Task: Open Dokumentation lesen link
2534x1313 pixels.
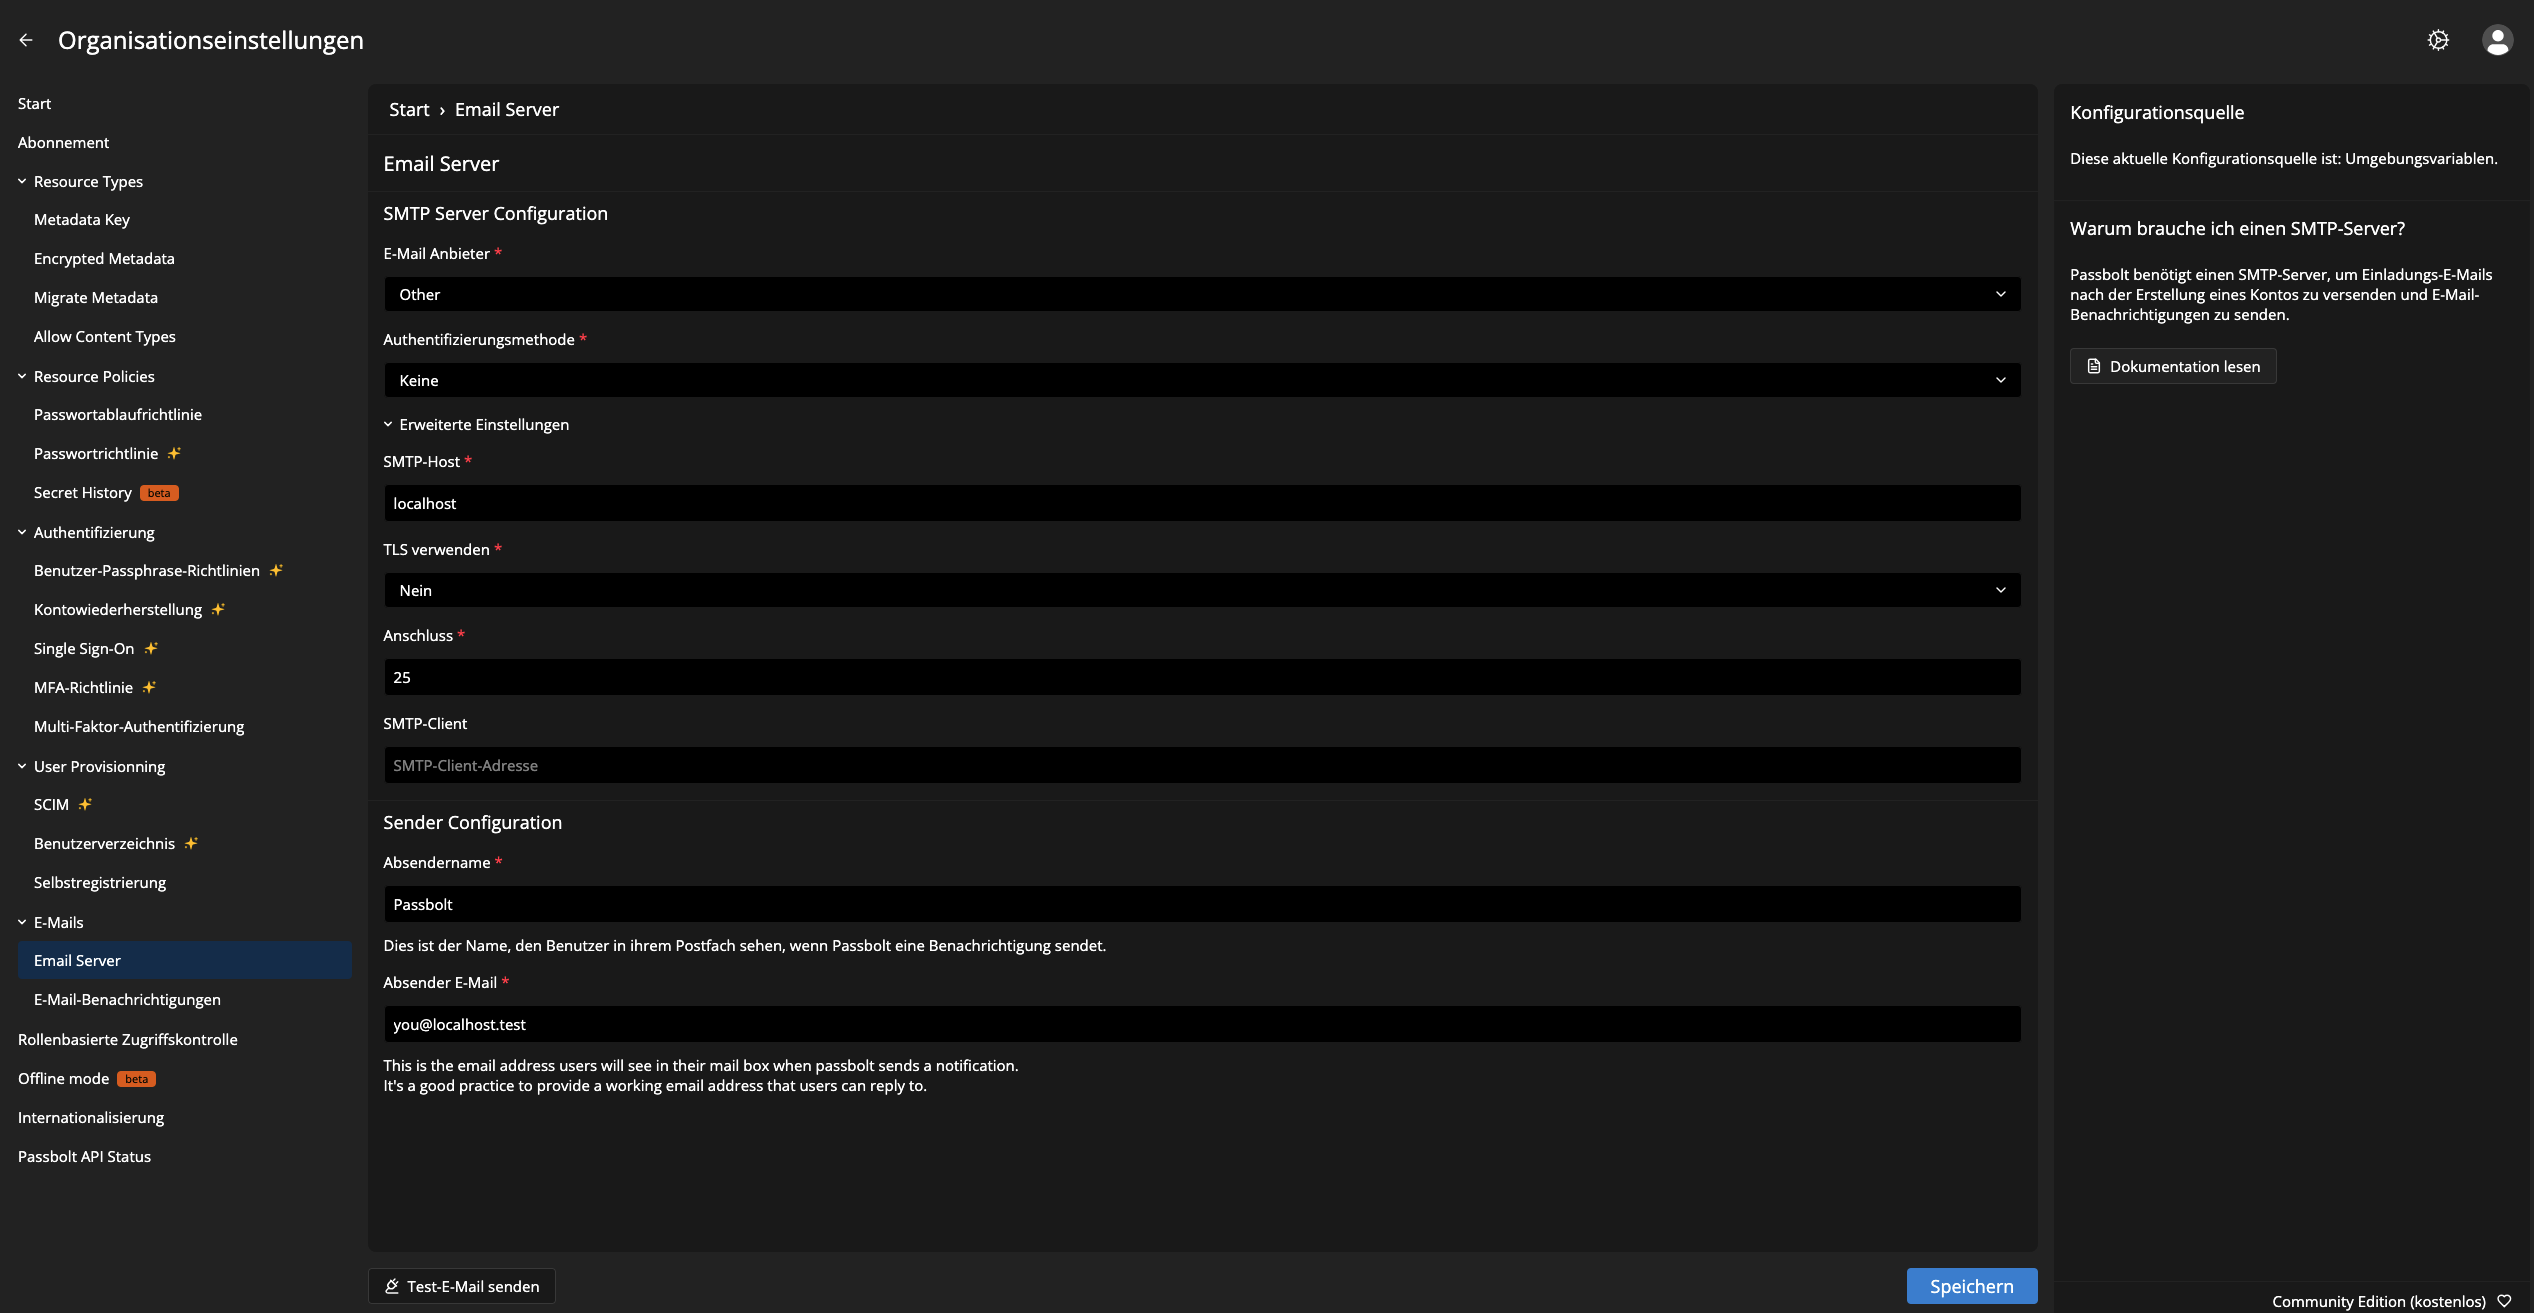Action: (2173, 366)
